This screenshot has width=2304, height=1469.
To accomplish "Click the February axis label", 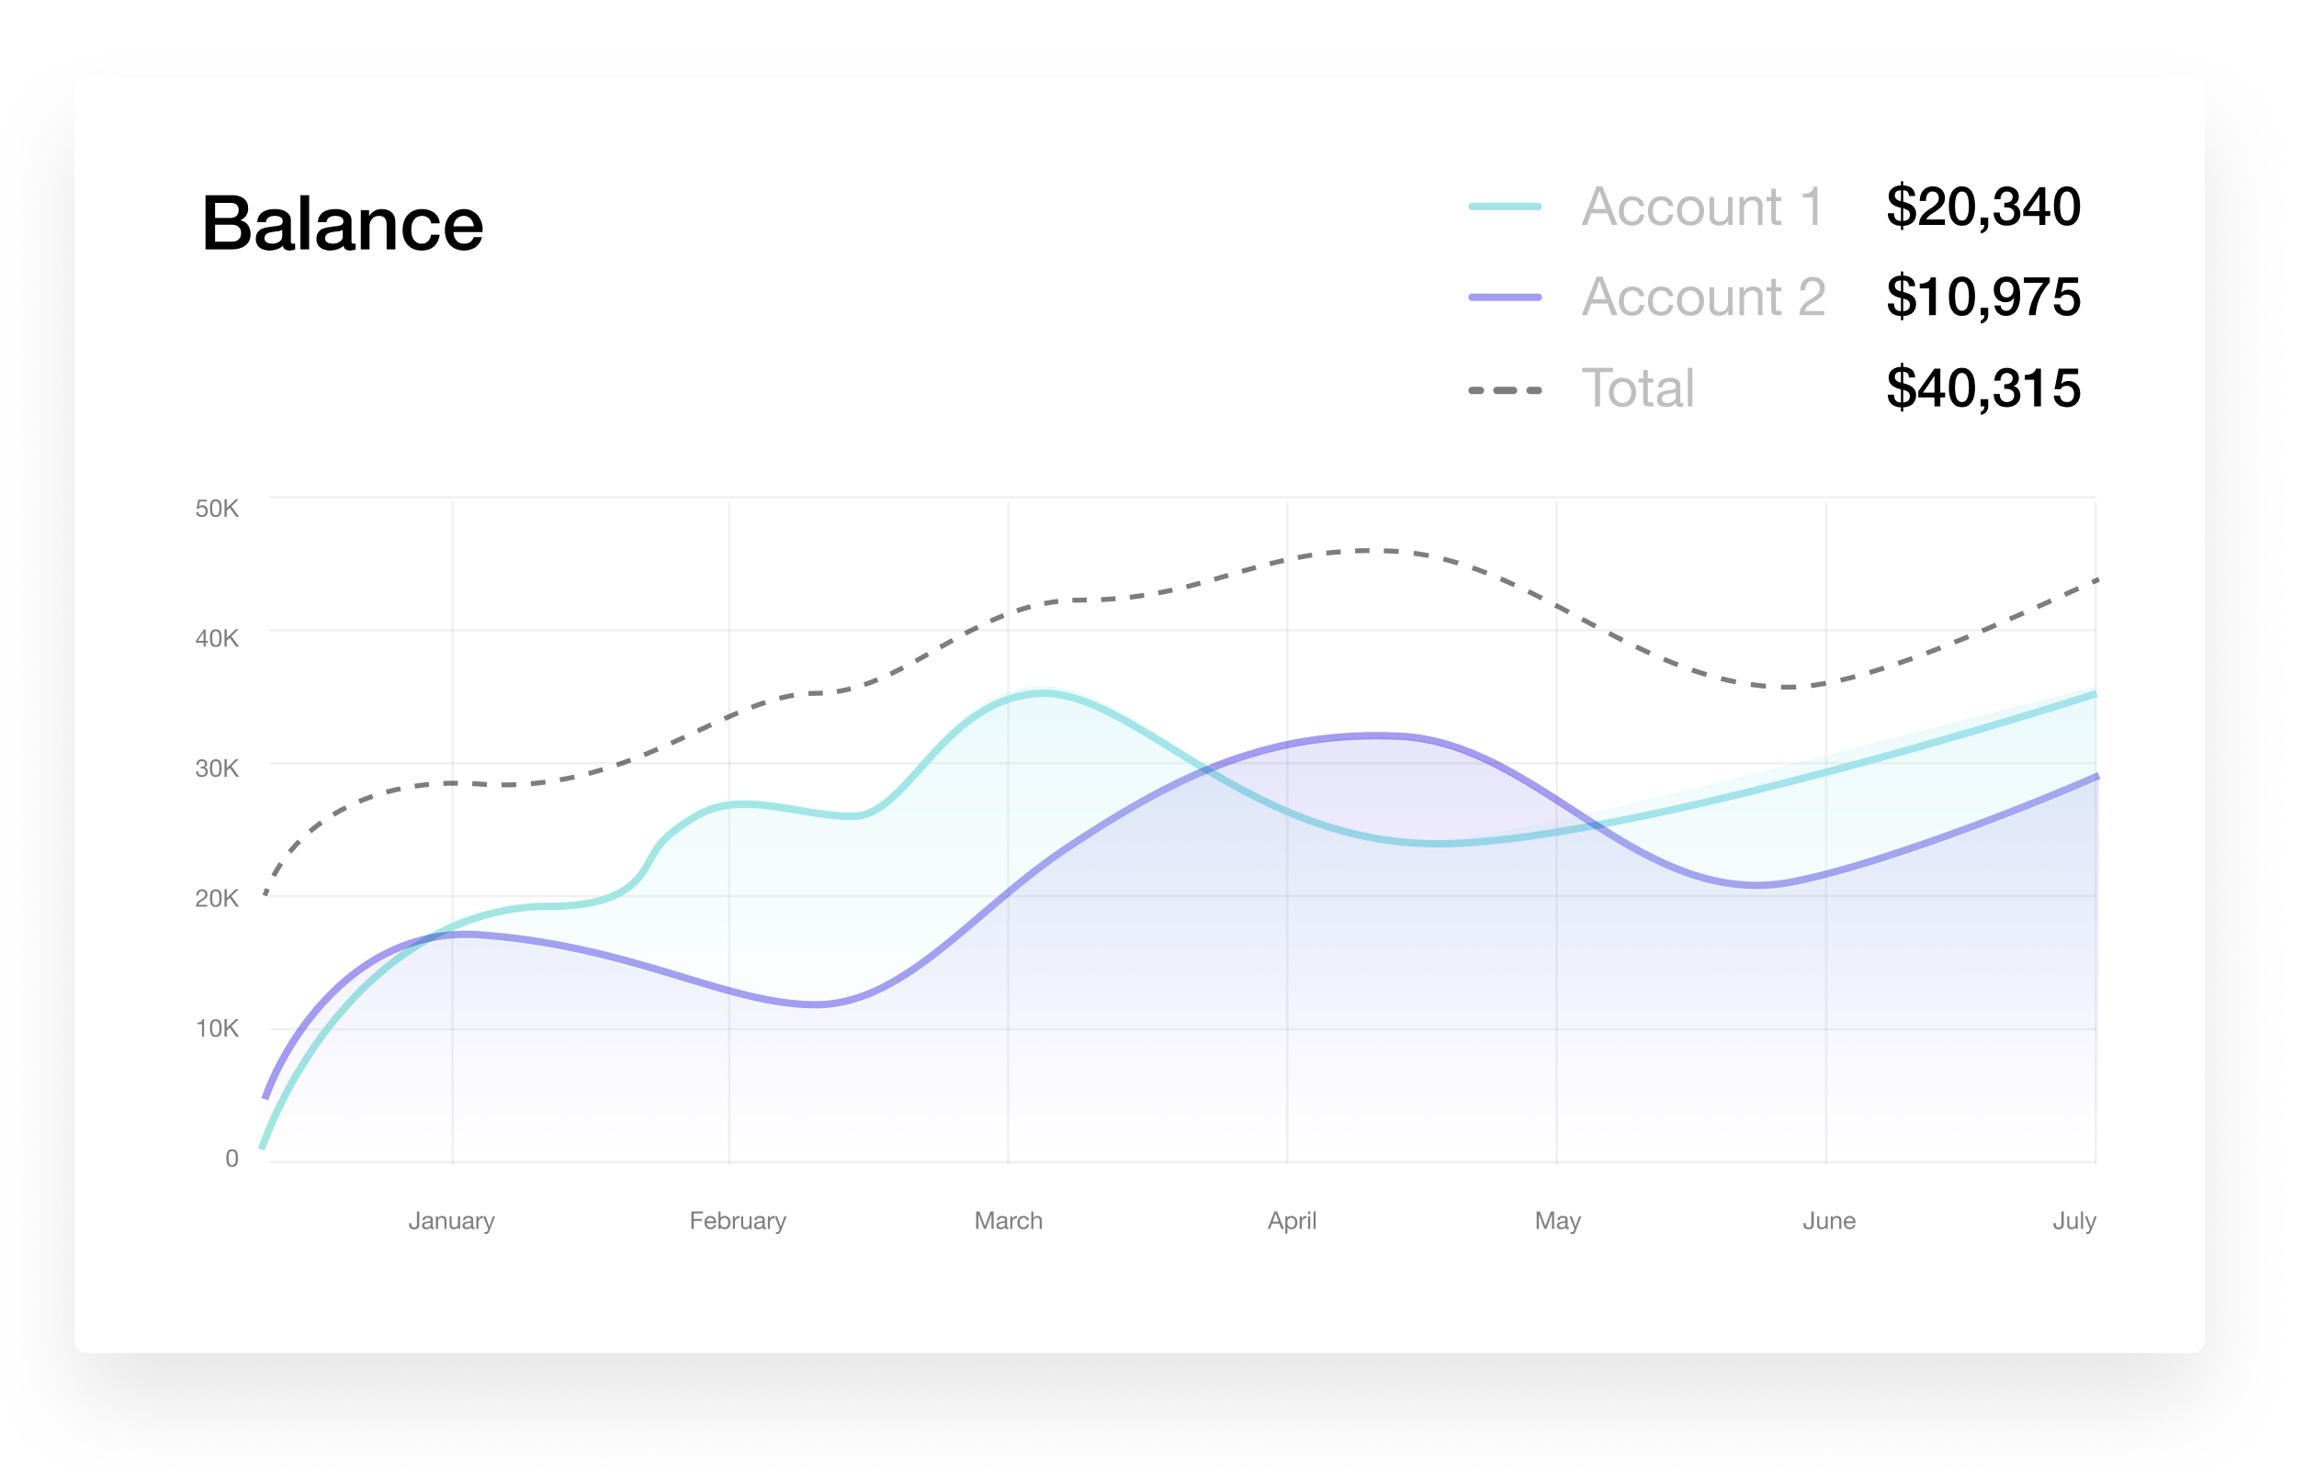I will pyautogui.click(x=738, y=1221).
